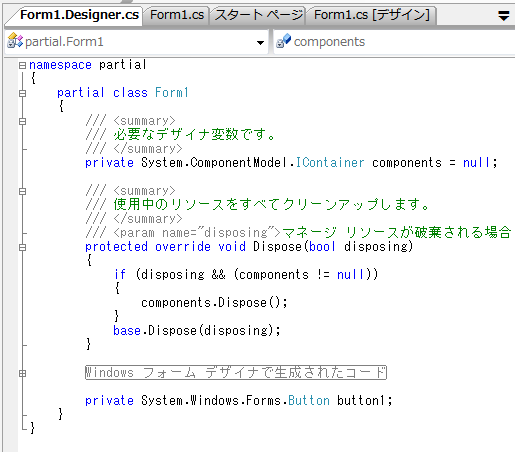Click the components field icon
The height and width of the screenshot is (452, 515).
[284, 41]
